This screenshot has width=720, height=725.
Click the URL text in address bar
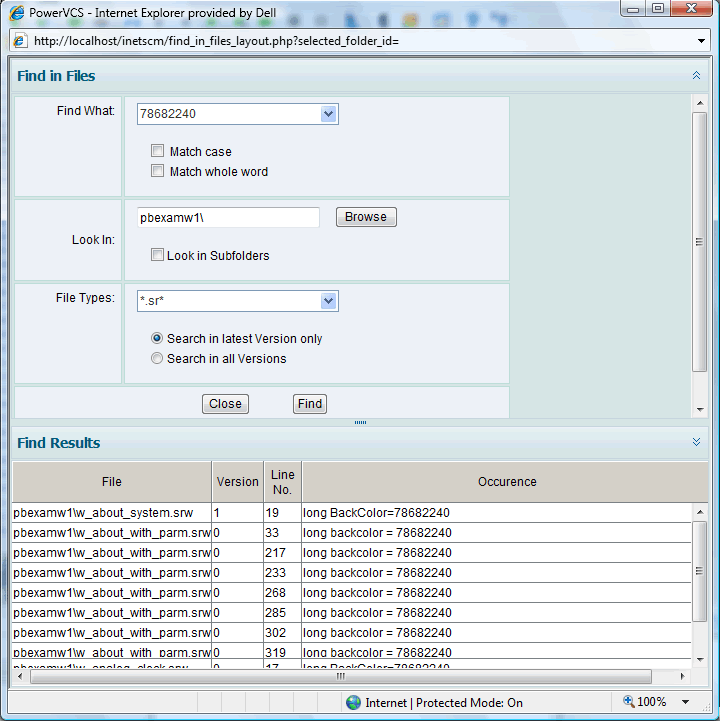[216, 41]
